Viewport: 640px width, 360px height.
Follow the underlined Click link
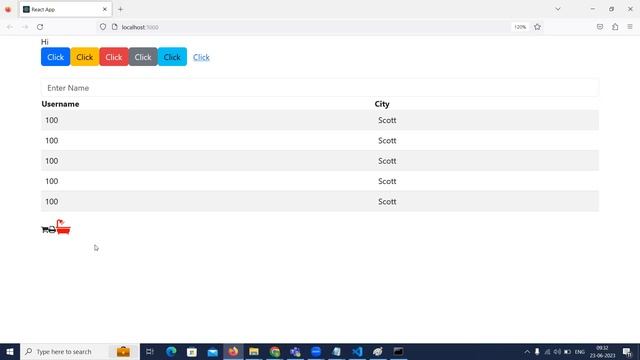(201, 57)
